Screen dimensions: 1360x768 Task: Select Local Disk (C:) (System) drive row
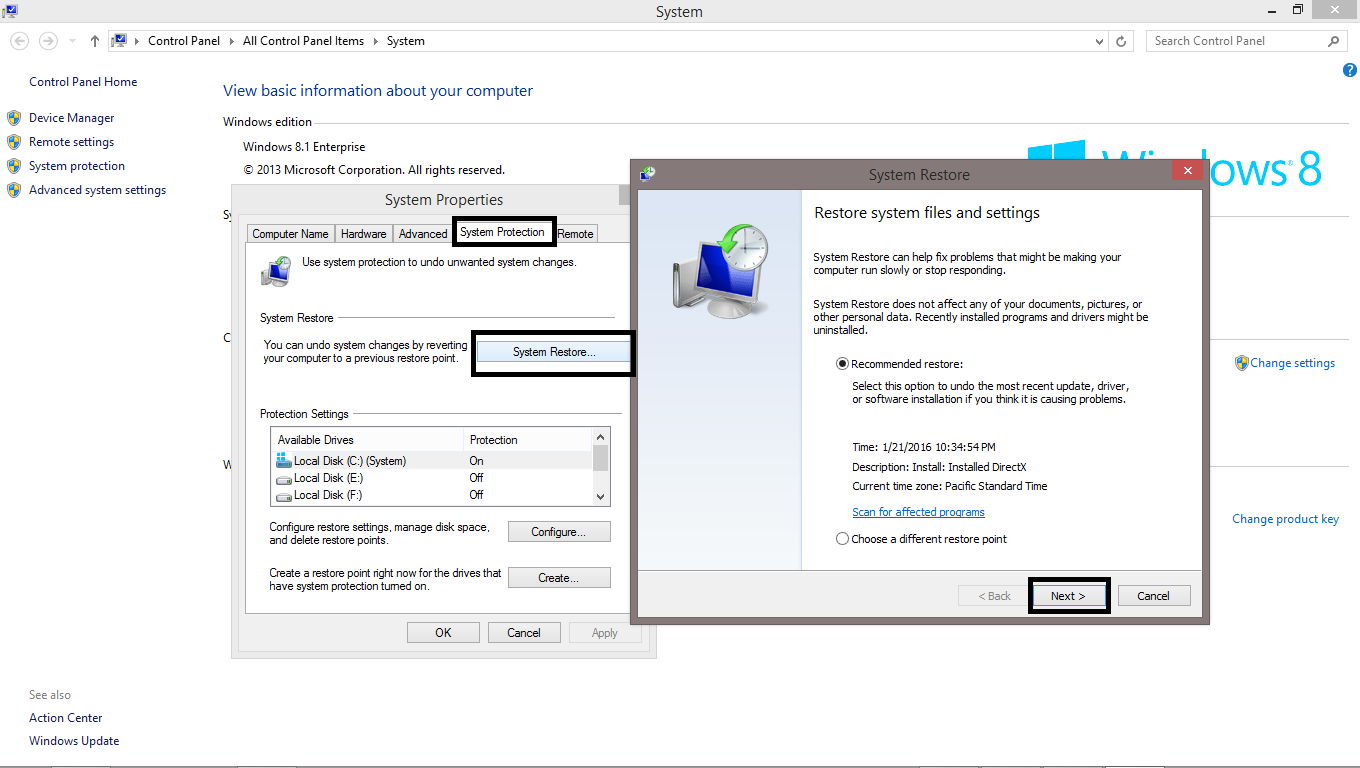click(x=432, y=461)
